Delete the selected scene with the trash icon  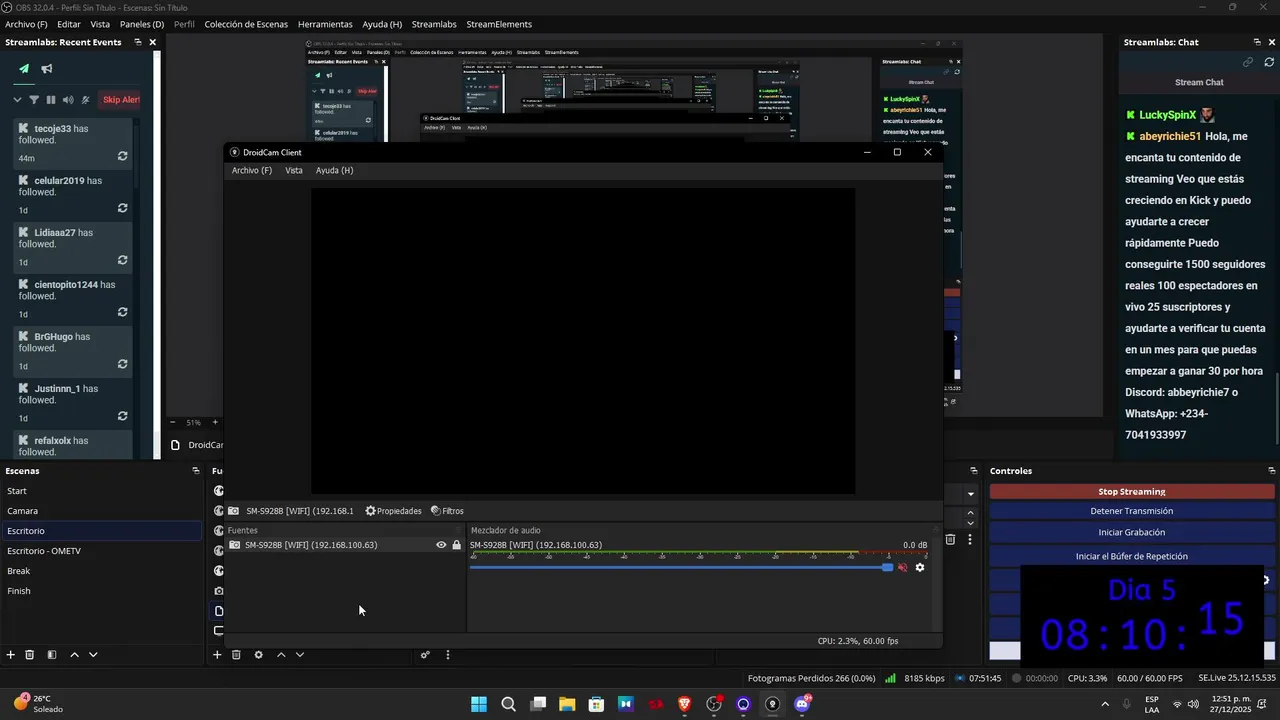[x=30, y=655]
